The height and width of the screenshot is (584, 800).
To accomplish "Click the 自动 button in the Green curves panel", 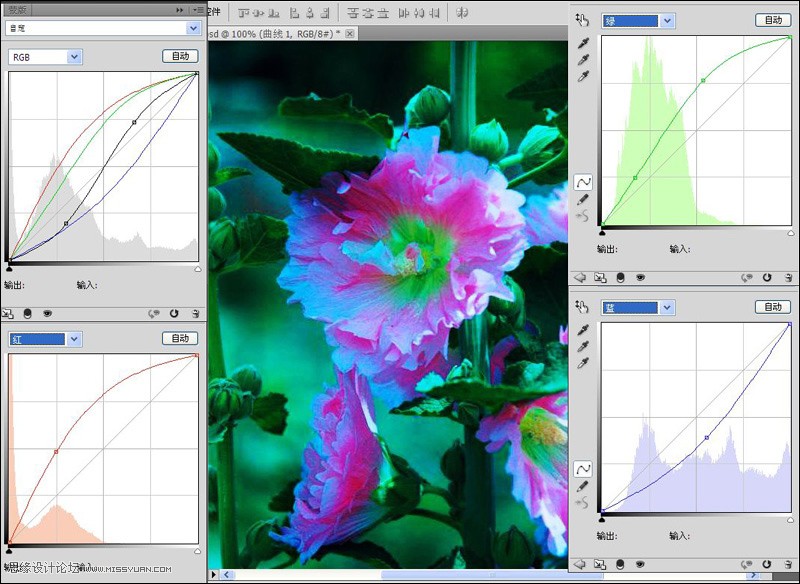I will (772, 20).
